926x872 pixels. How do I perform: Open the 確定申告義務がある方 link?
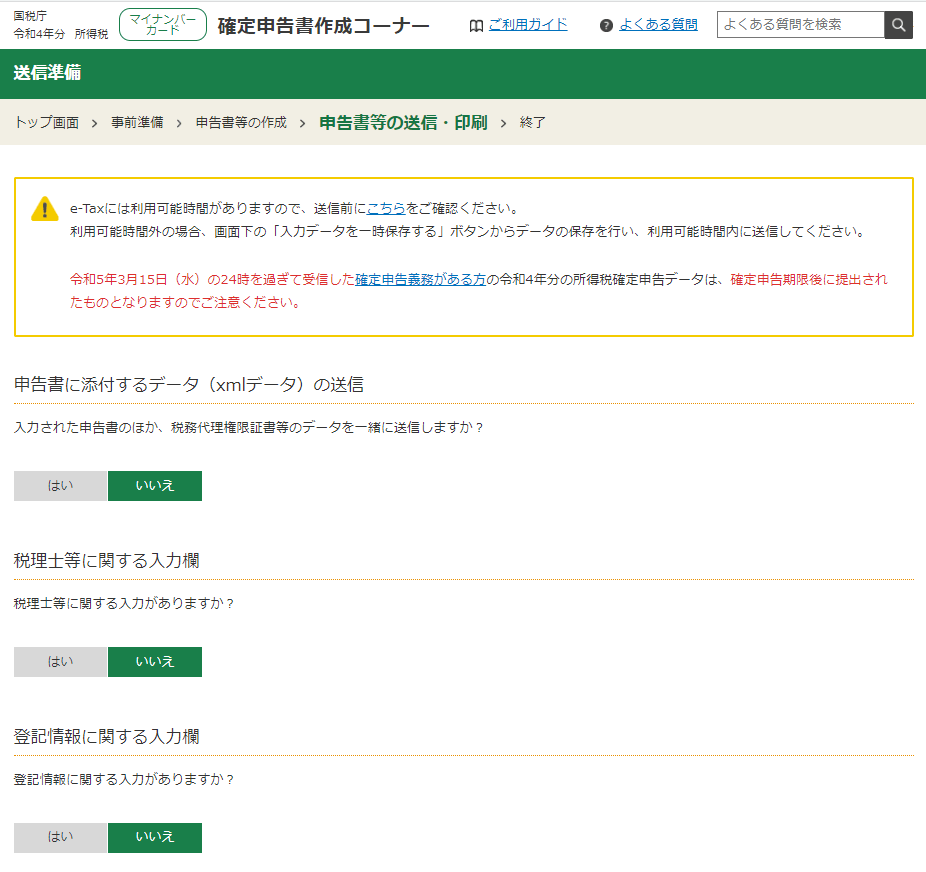[420, 279]
